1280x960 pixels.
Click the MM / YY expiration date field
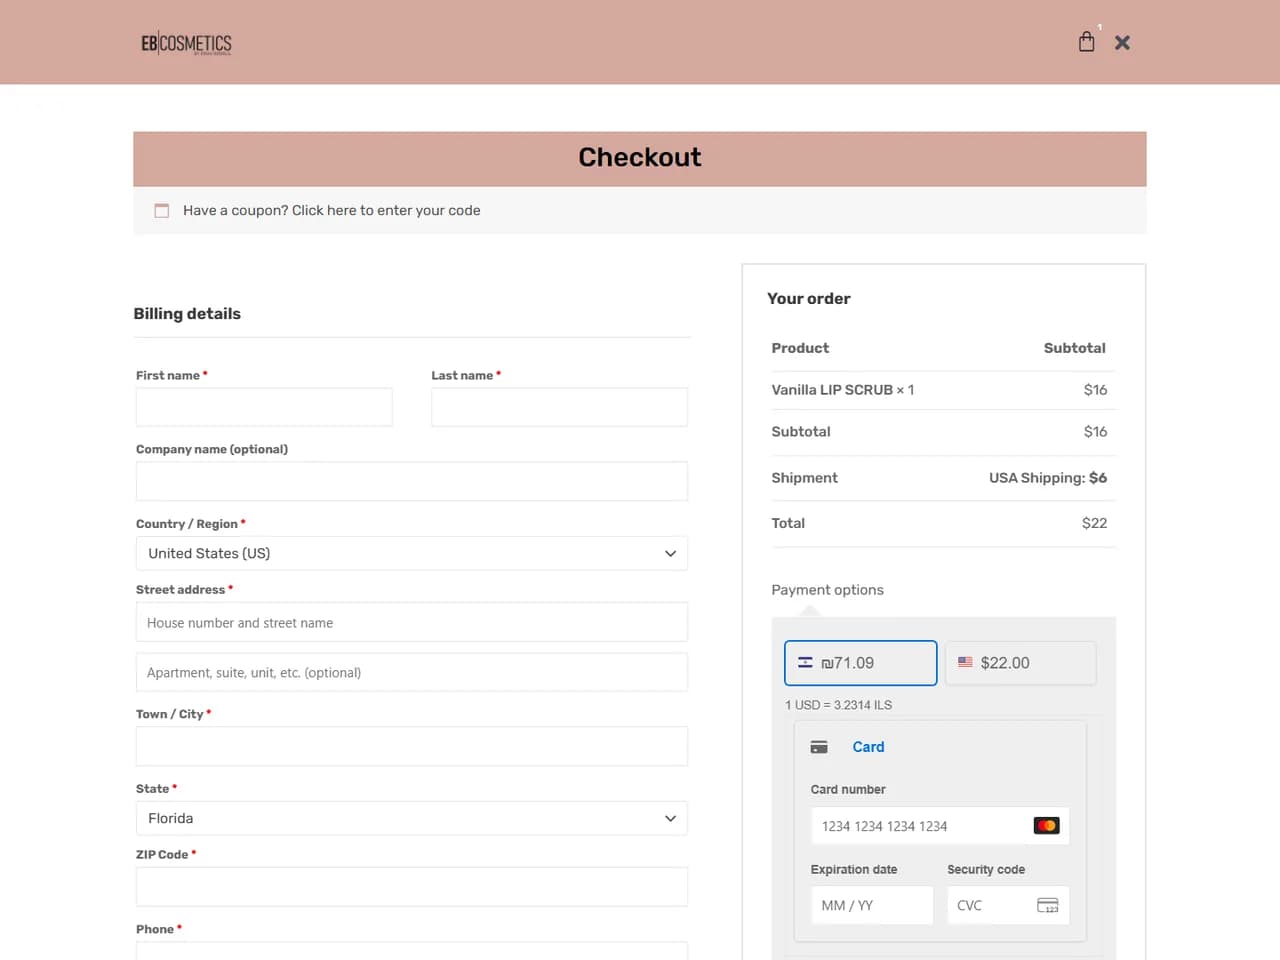coord(872,905)
